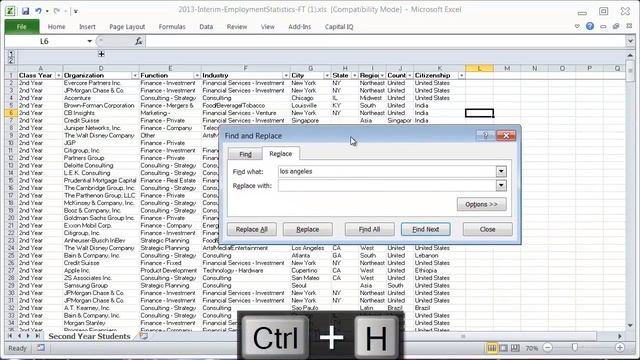Open the Review ribbon tab

[x=237, y=27]
